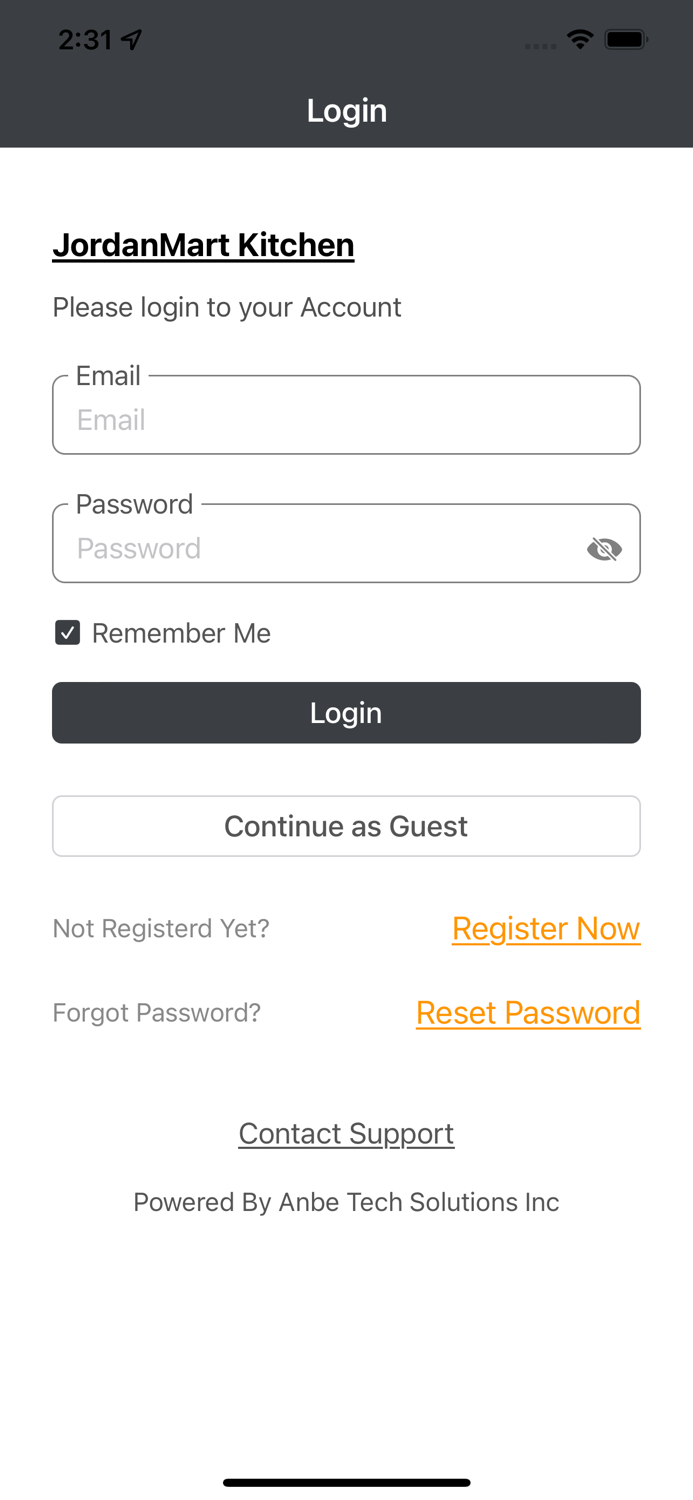Image resolution: width=693 pixels, height=1500 pixels.
Task: Tap the cellular signal dots indicator
Action: [x=540, y=46]
